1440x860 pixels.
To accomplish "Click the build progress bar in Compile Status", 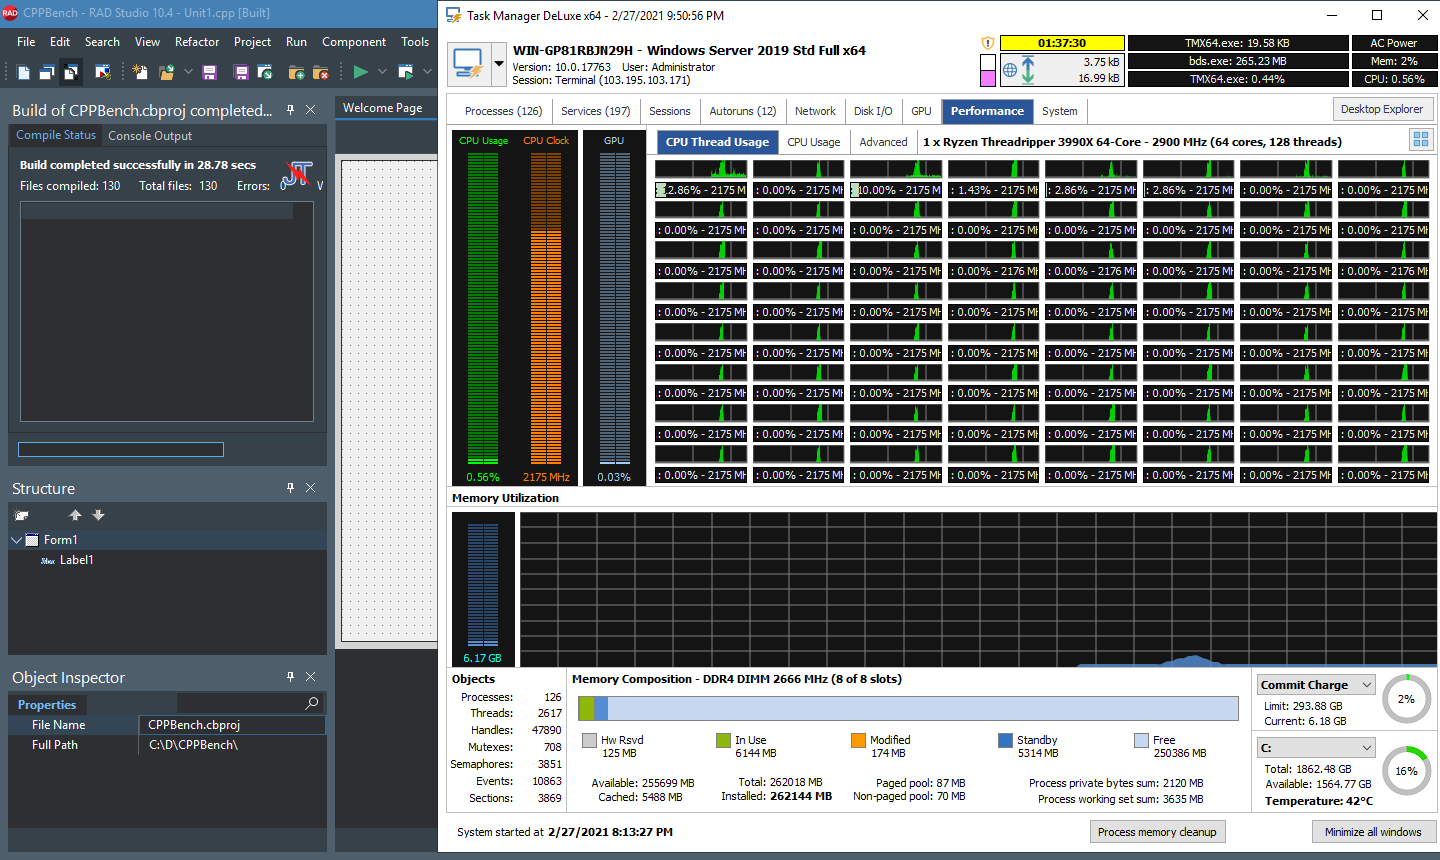I will pyautogui.click(x=121, y=450).
